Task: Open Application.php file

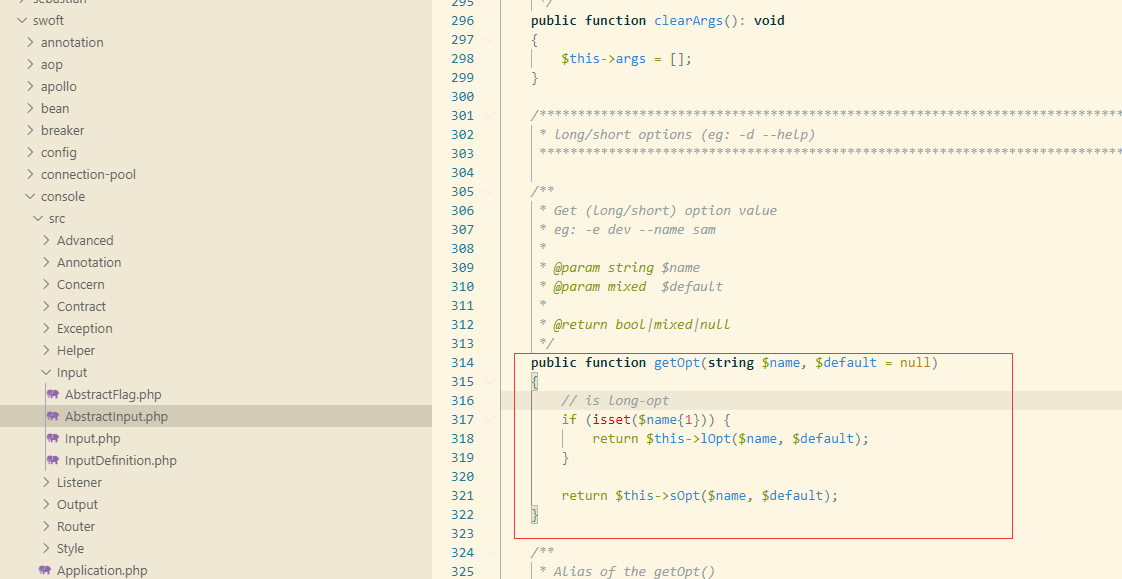Action: 102,570
